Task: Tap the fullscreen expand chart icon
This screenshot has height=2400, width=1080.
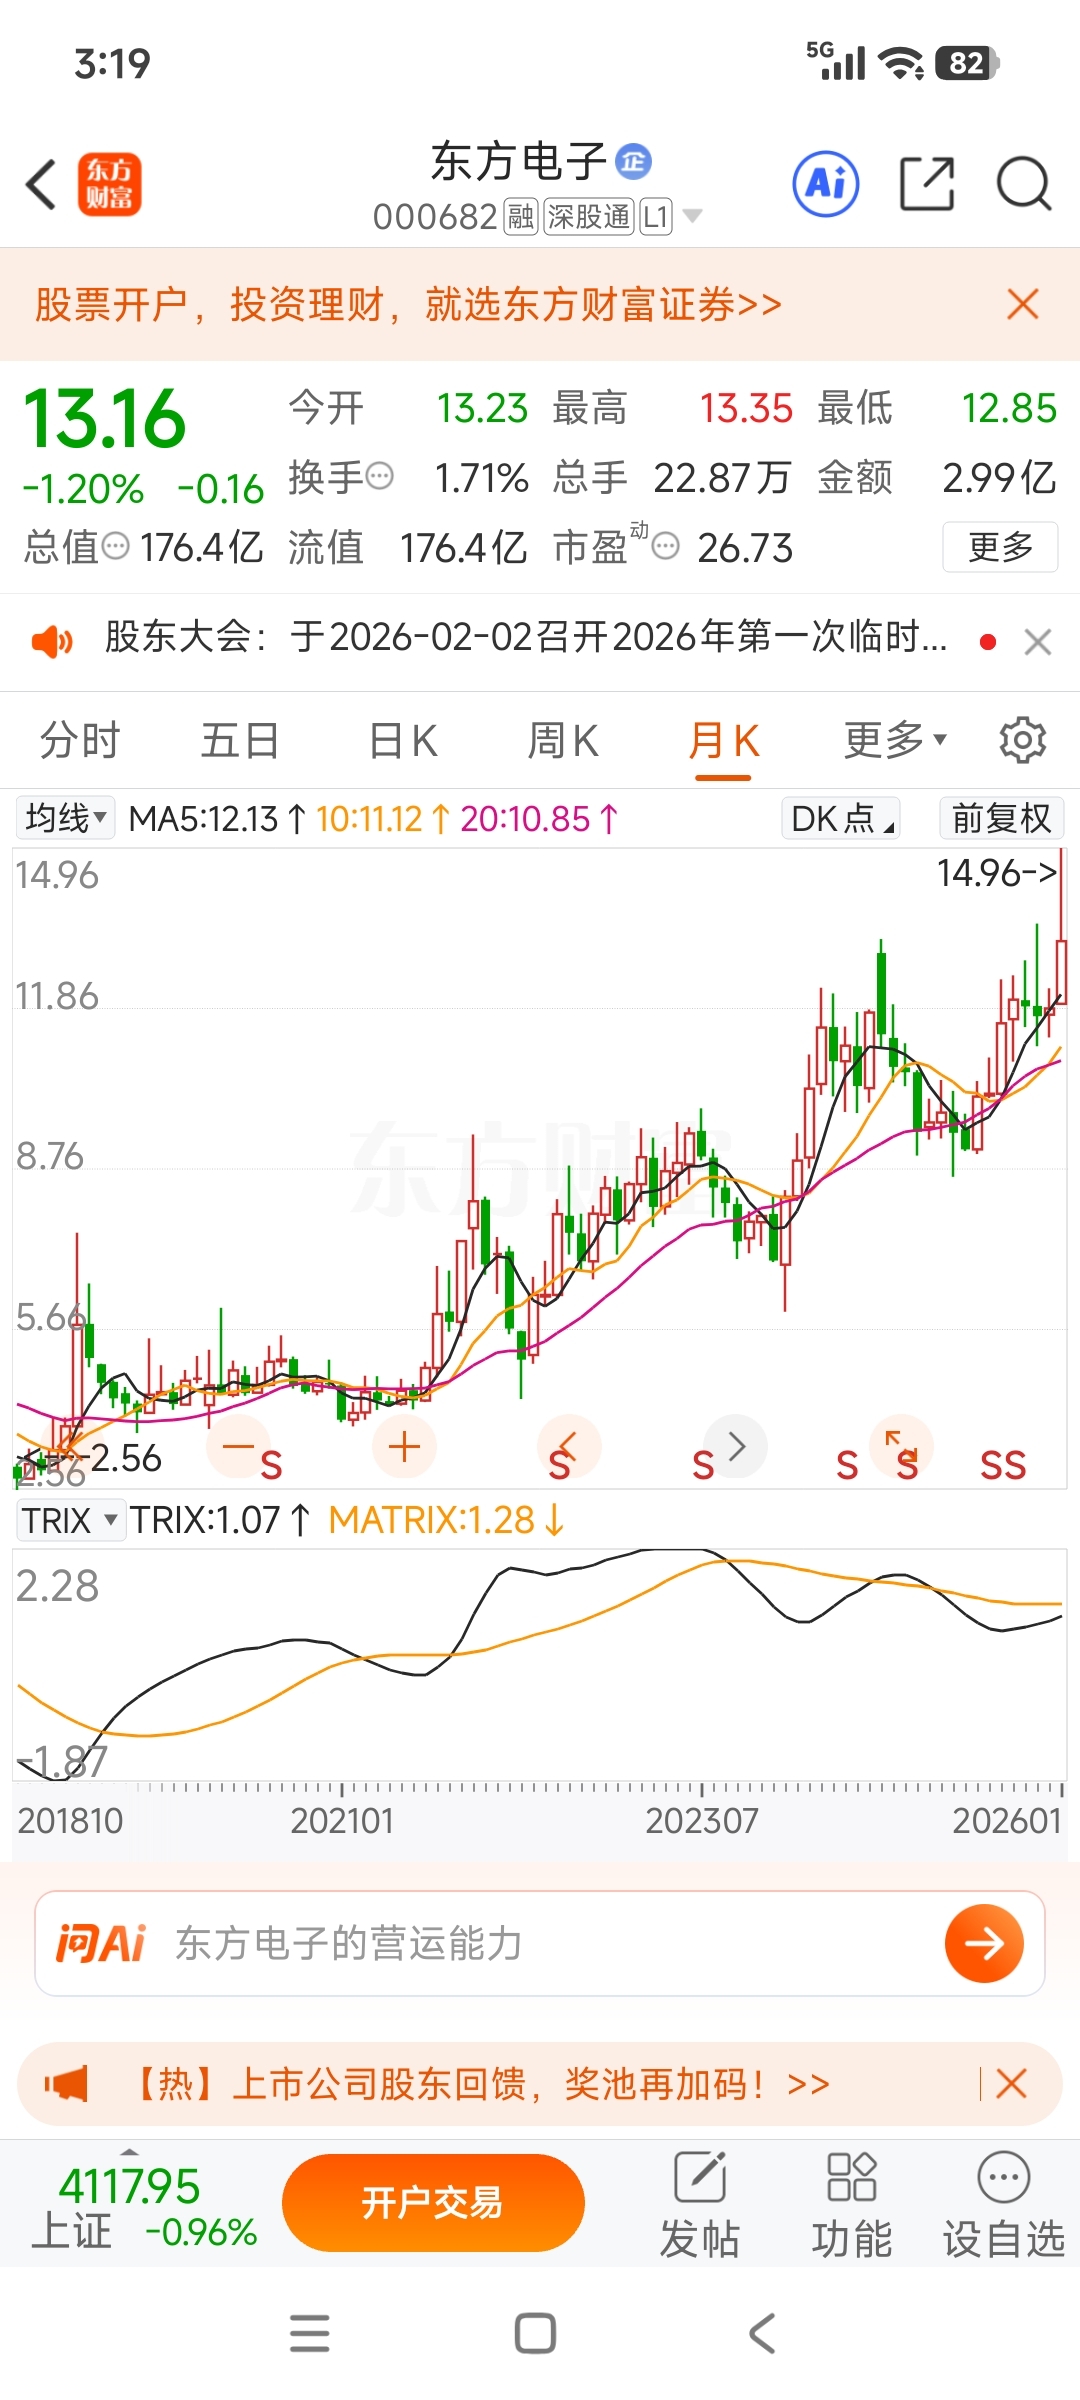Action: (901, 1446)
